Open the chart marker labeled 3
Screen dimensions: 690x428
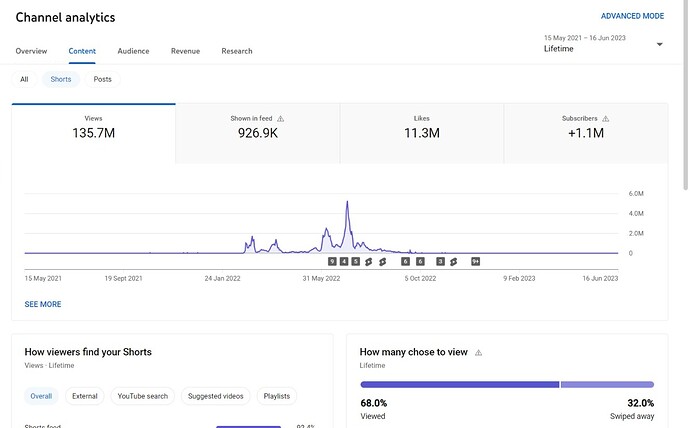440,262
